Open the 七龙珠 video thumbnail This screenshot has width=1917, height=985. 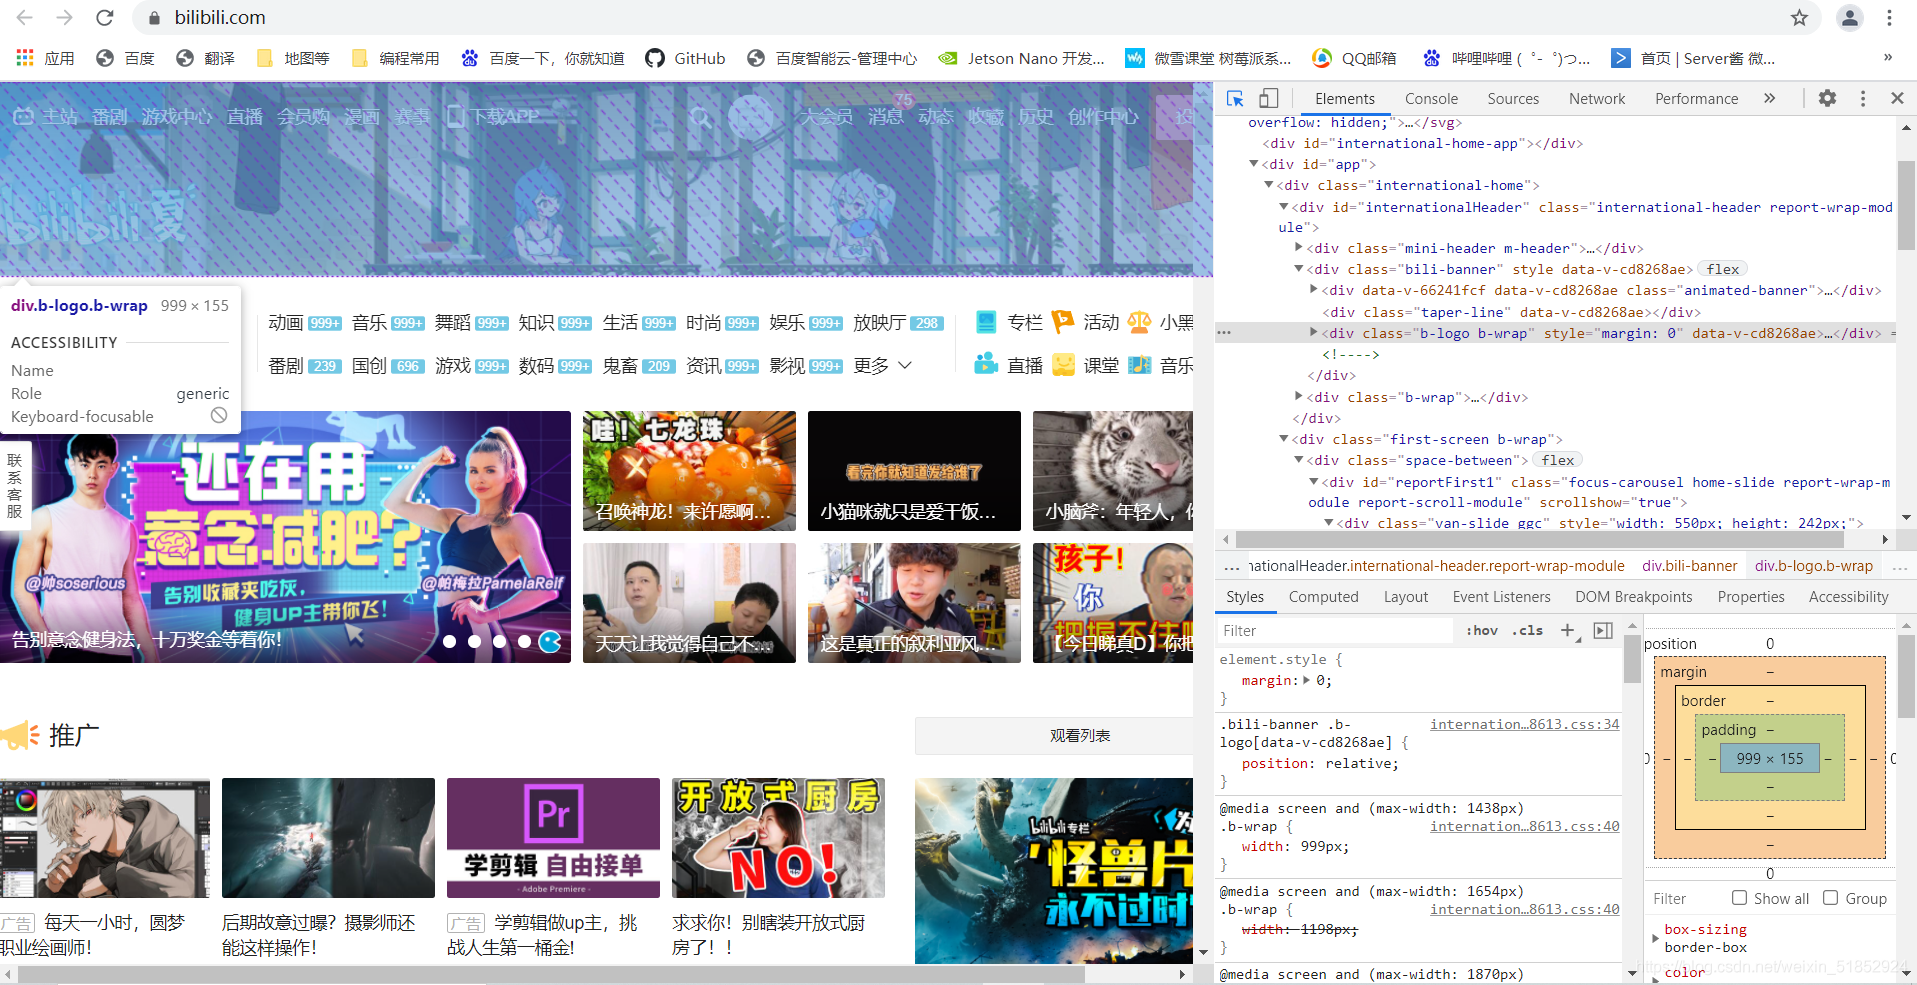(689, 470)
